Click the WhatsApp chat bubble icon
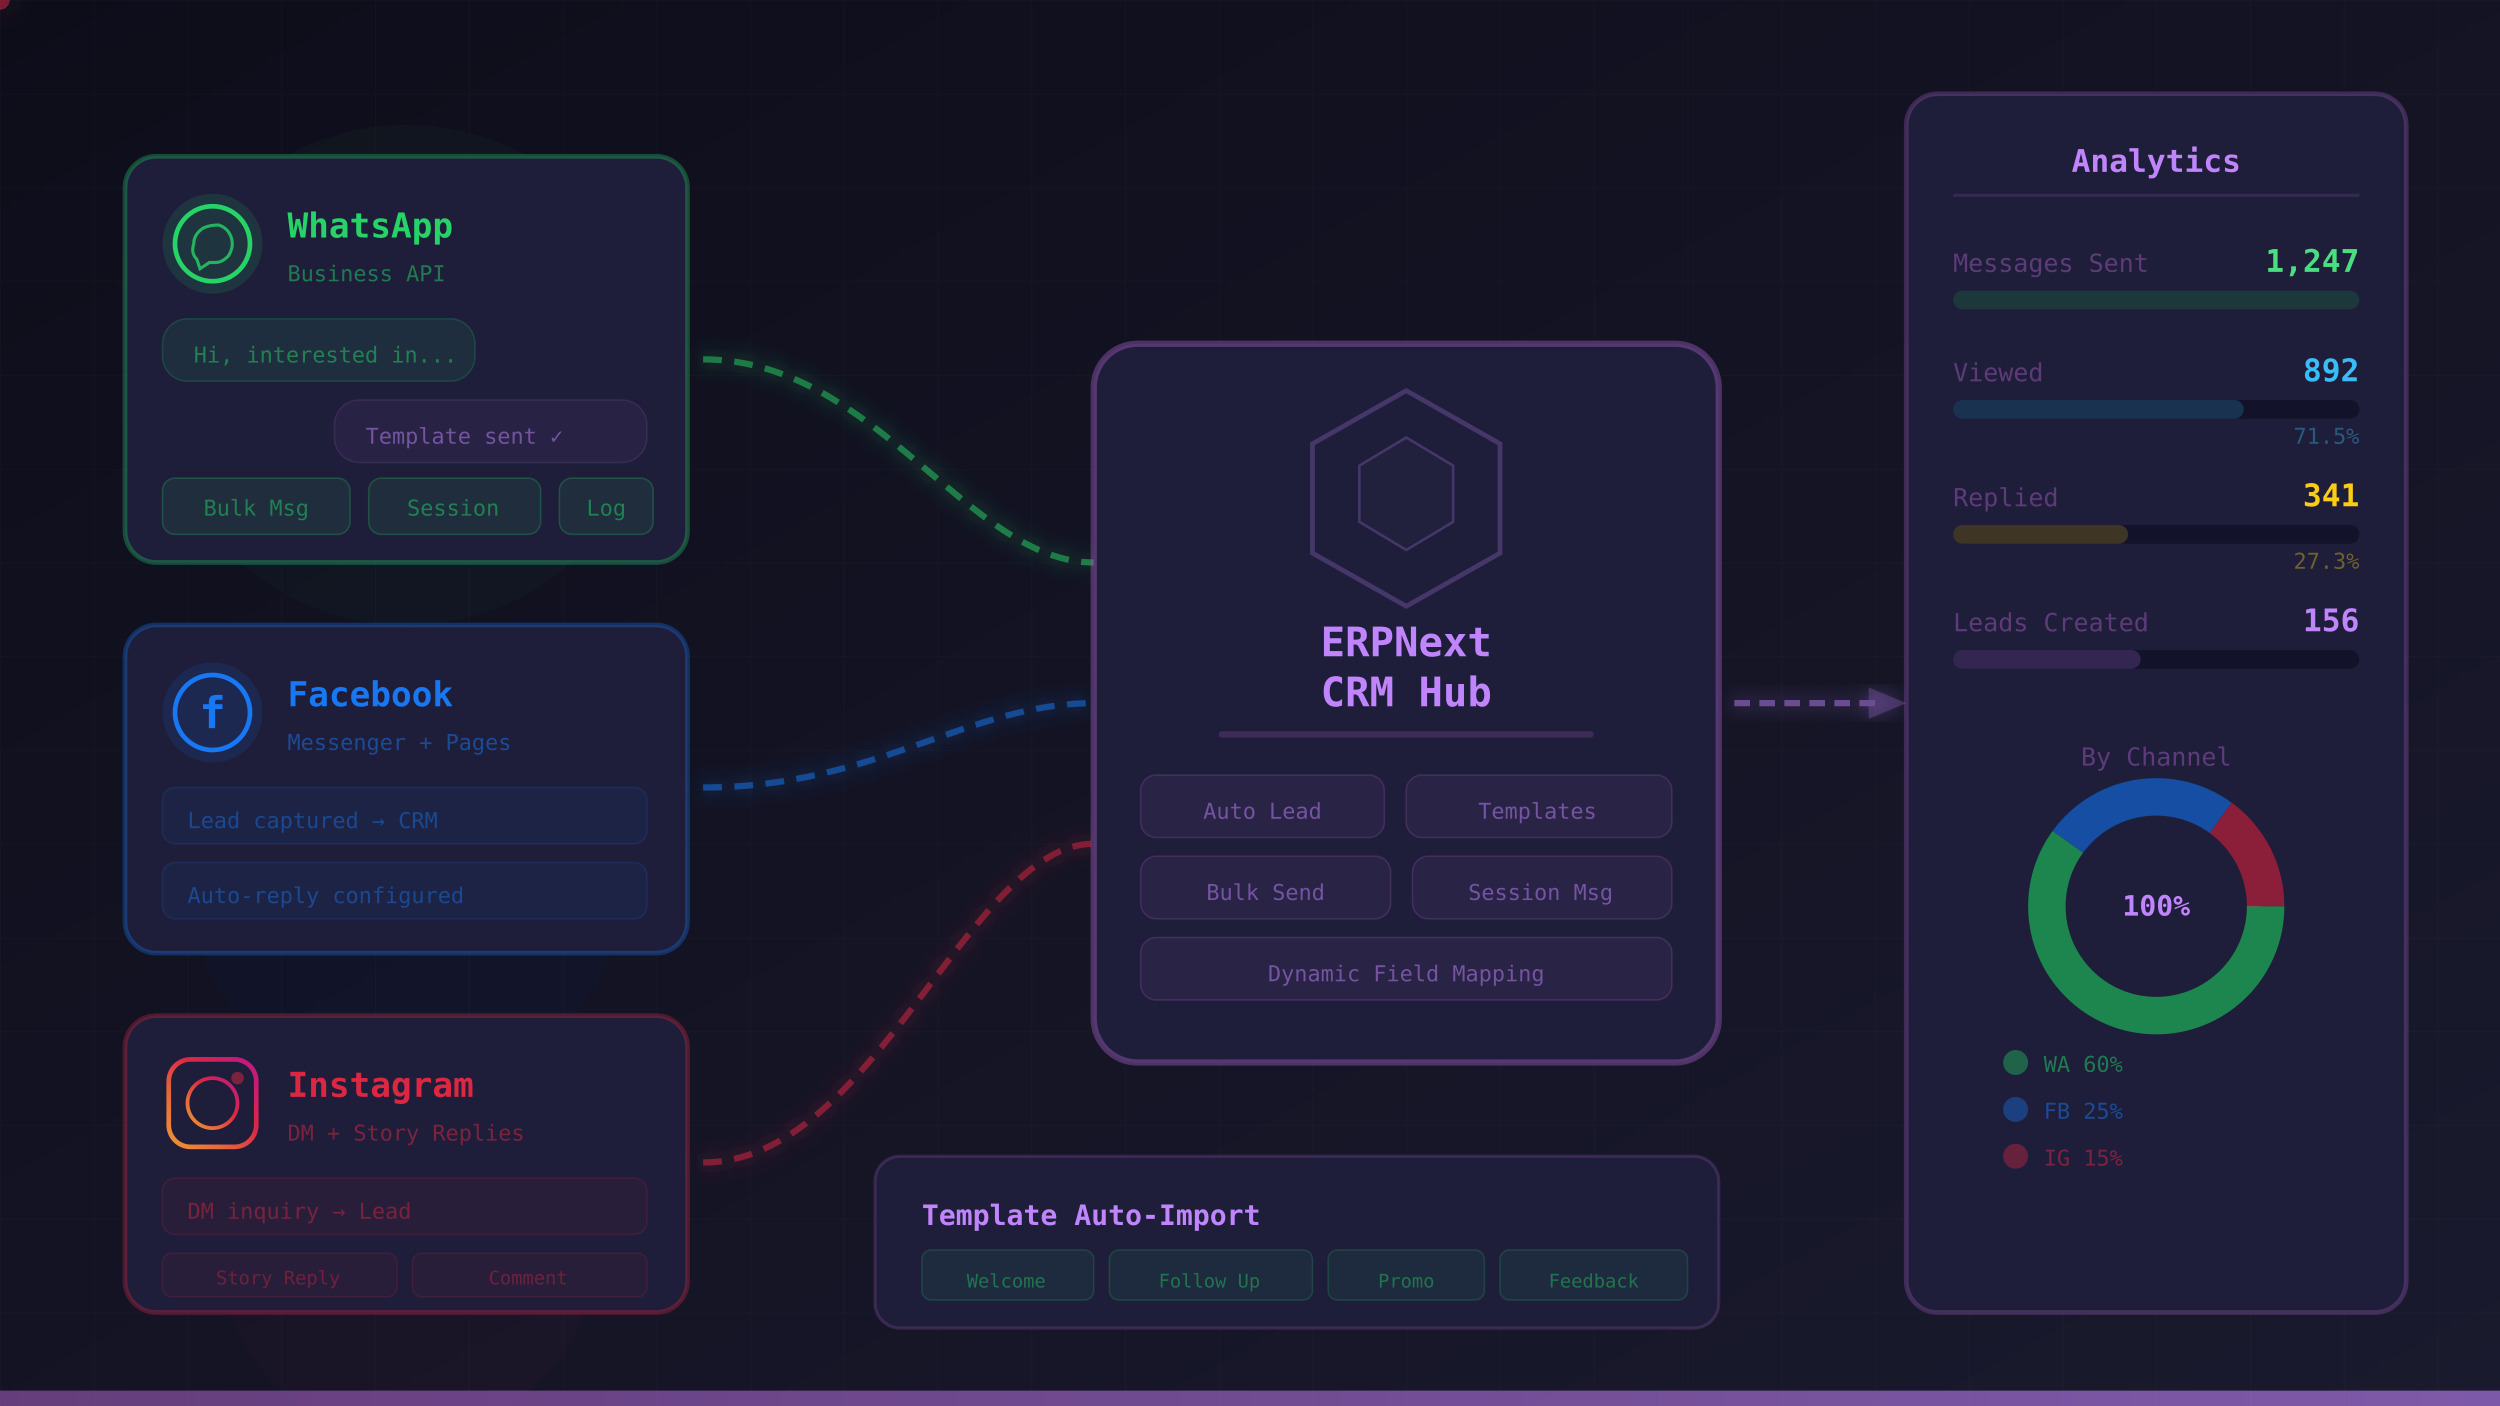This screenshot has height=1406, width=2500. (212, 243)
